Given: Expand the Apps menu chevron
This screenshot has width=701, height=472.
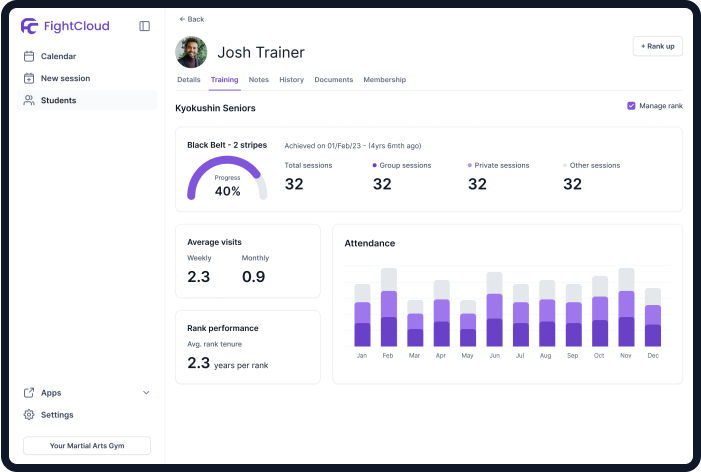Looking at the screenshot, I should pos(146,393).
